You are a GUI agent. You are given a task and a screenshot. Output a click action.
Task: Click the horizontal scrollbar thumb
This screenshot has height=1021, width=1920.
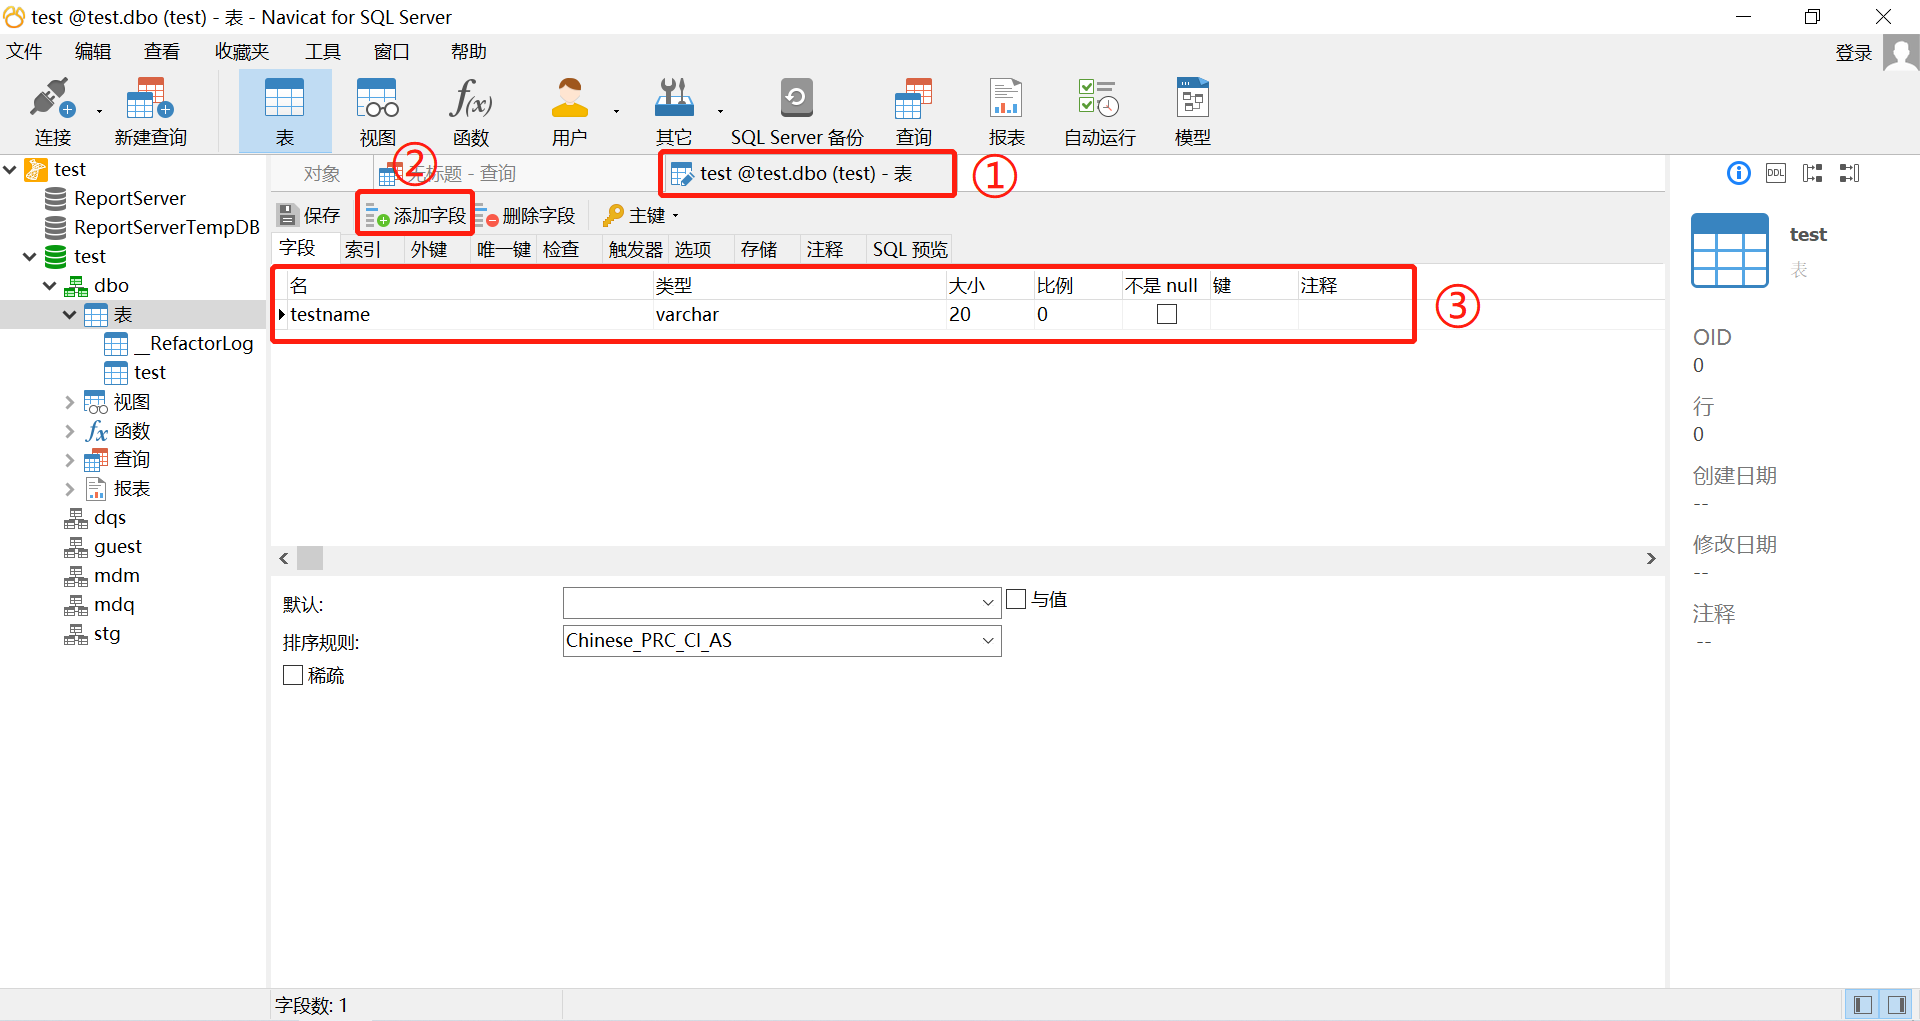[x=310, y=558]
